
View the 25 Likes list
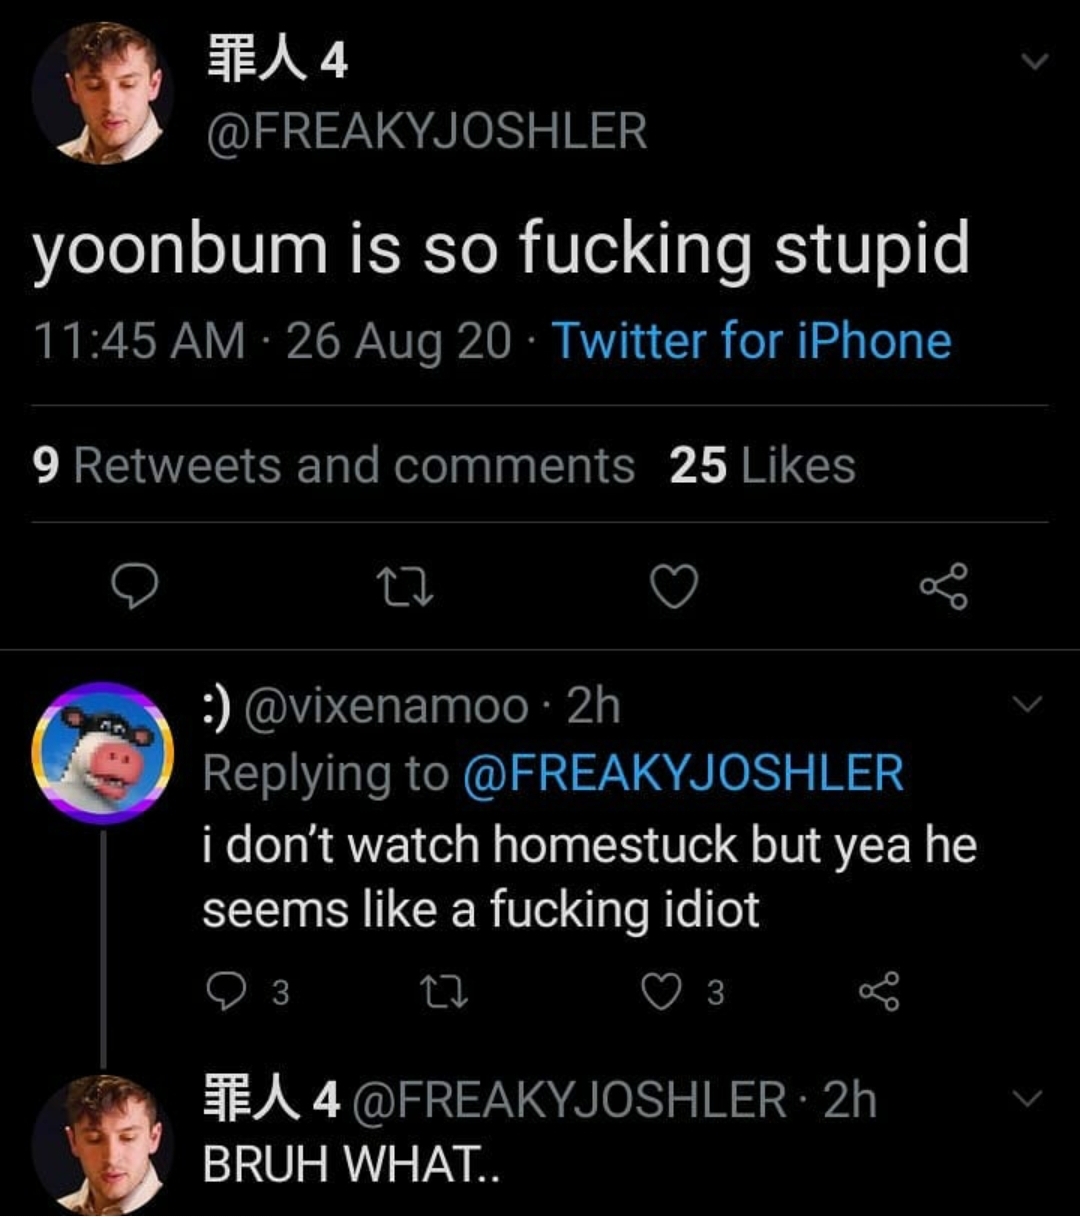pyautogui.click(x=762, y=466)
